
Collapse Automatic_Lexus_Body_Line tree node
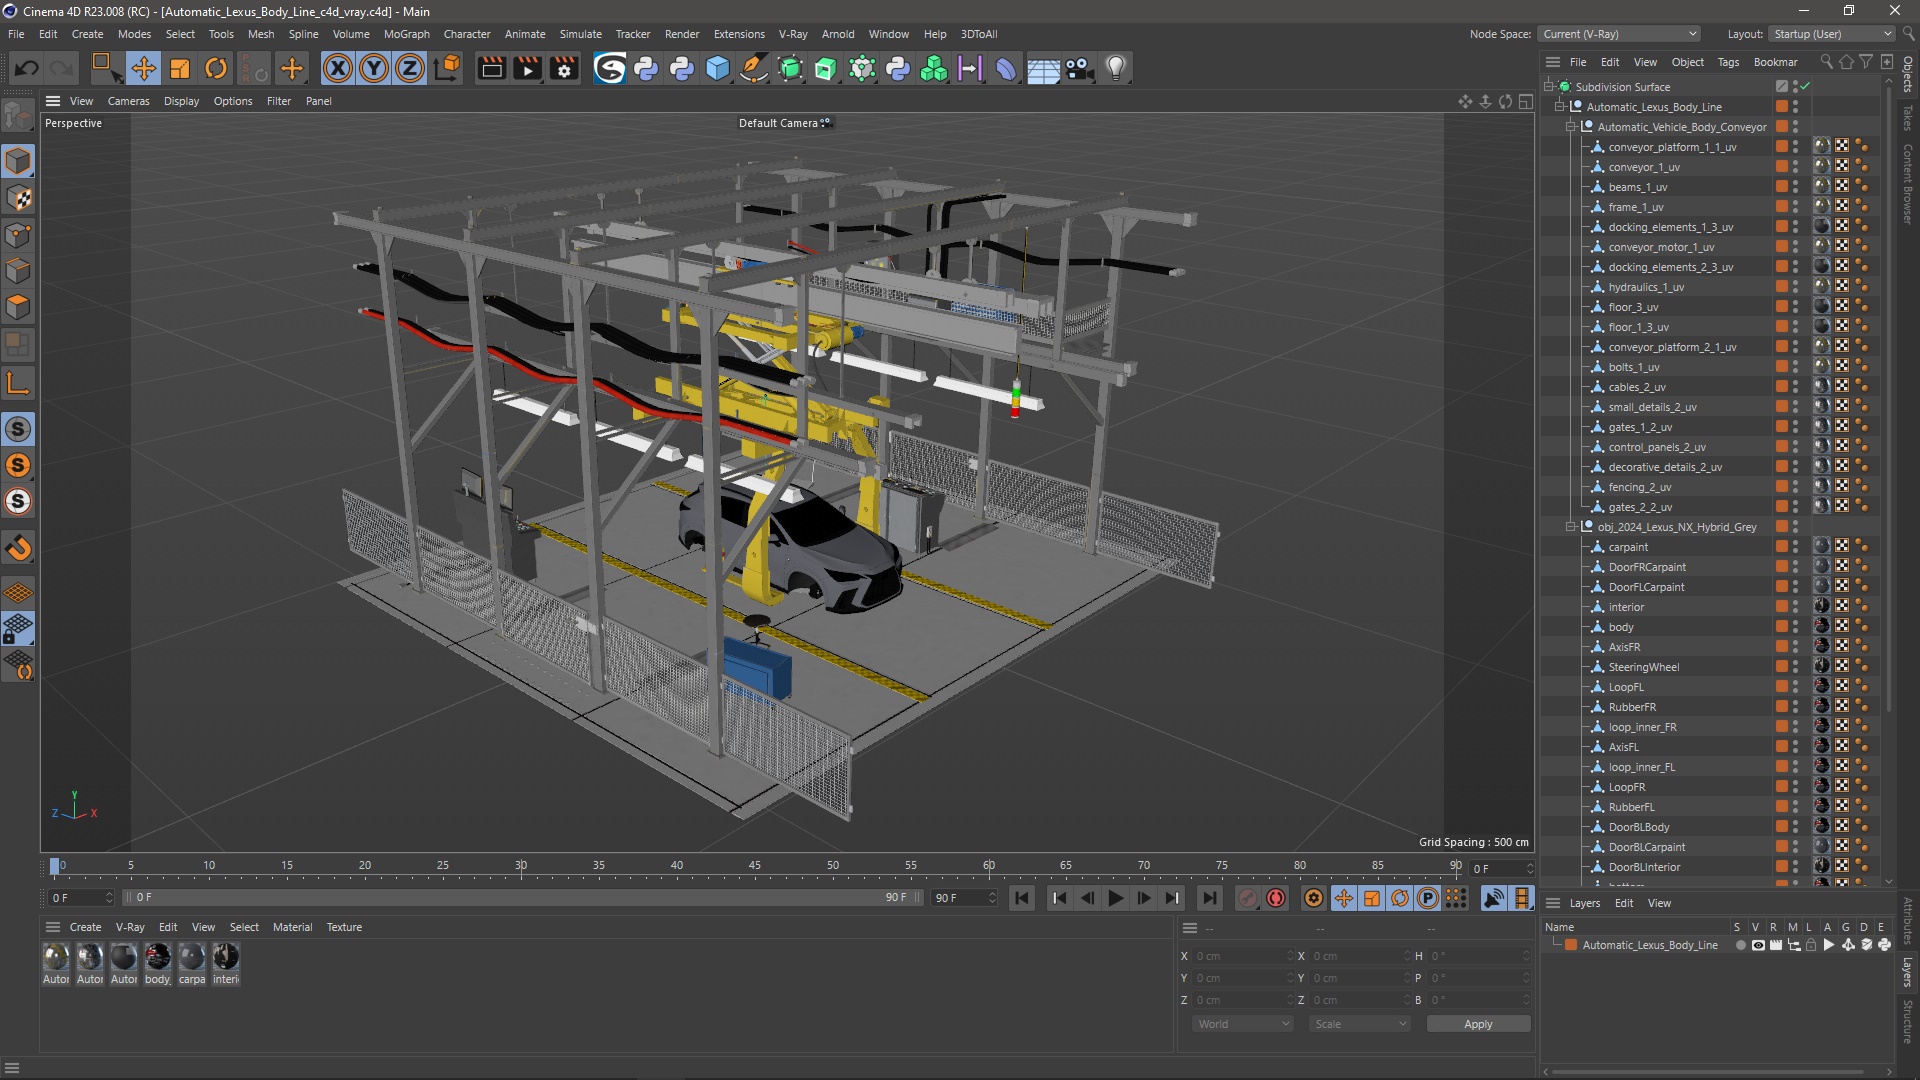pyautogui.click(x=1560, y=107)
